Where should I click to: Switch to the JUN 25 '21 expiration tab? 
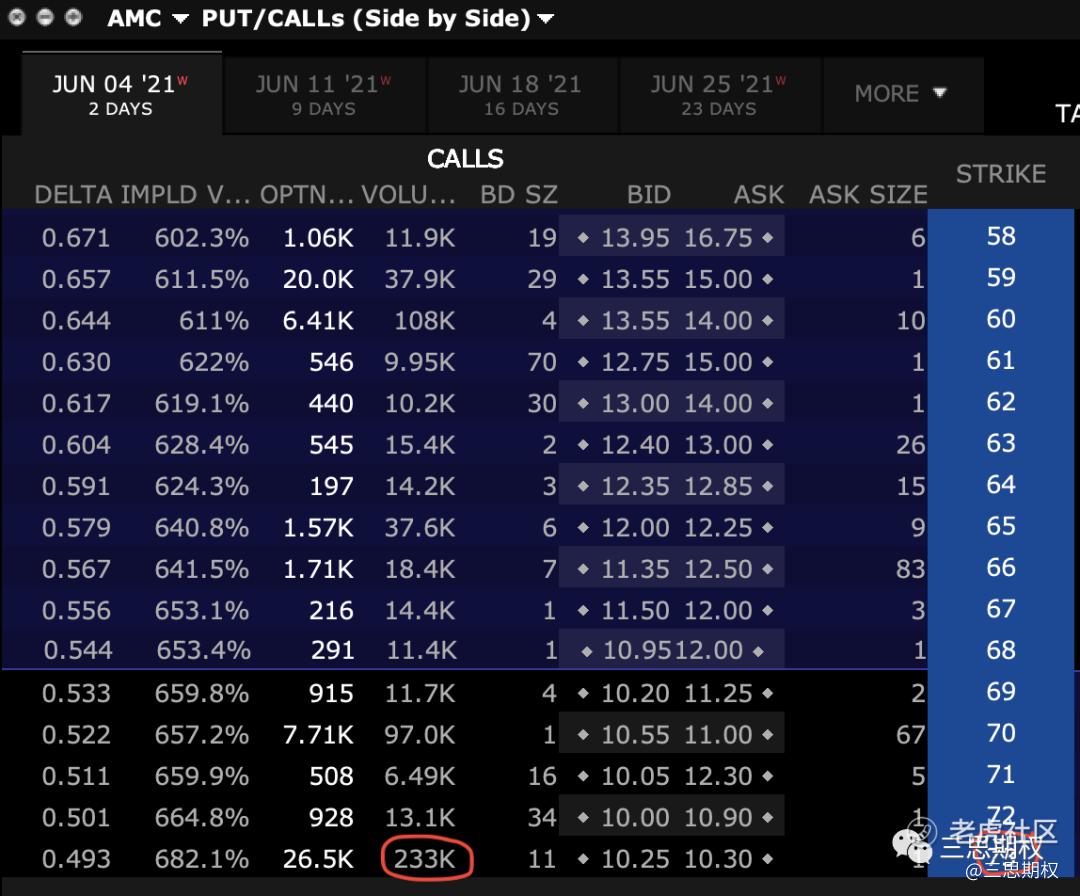tap(719, 94)
